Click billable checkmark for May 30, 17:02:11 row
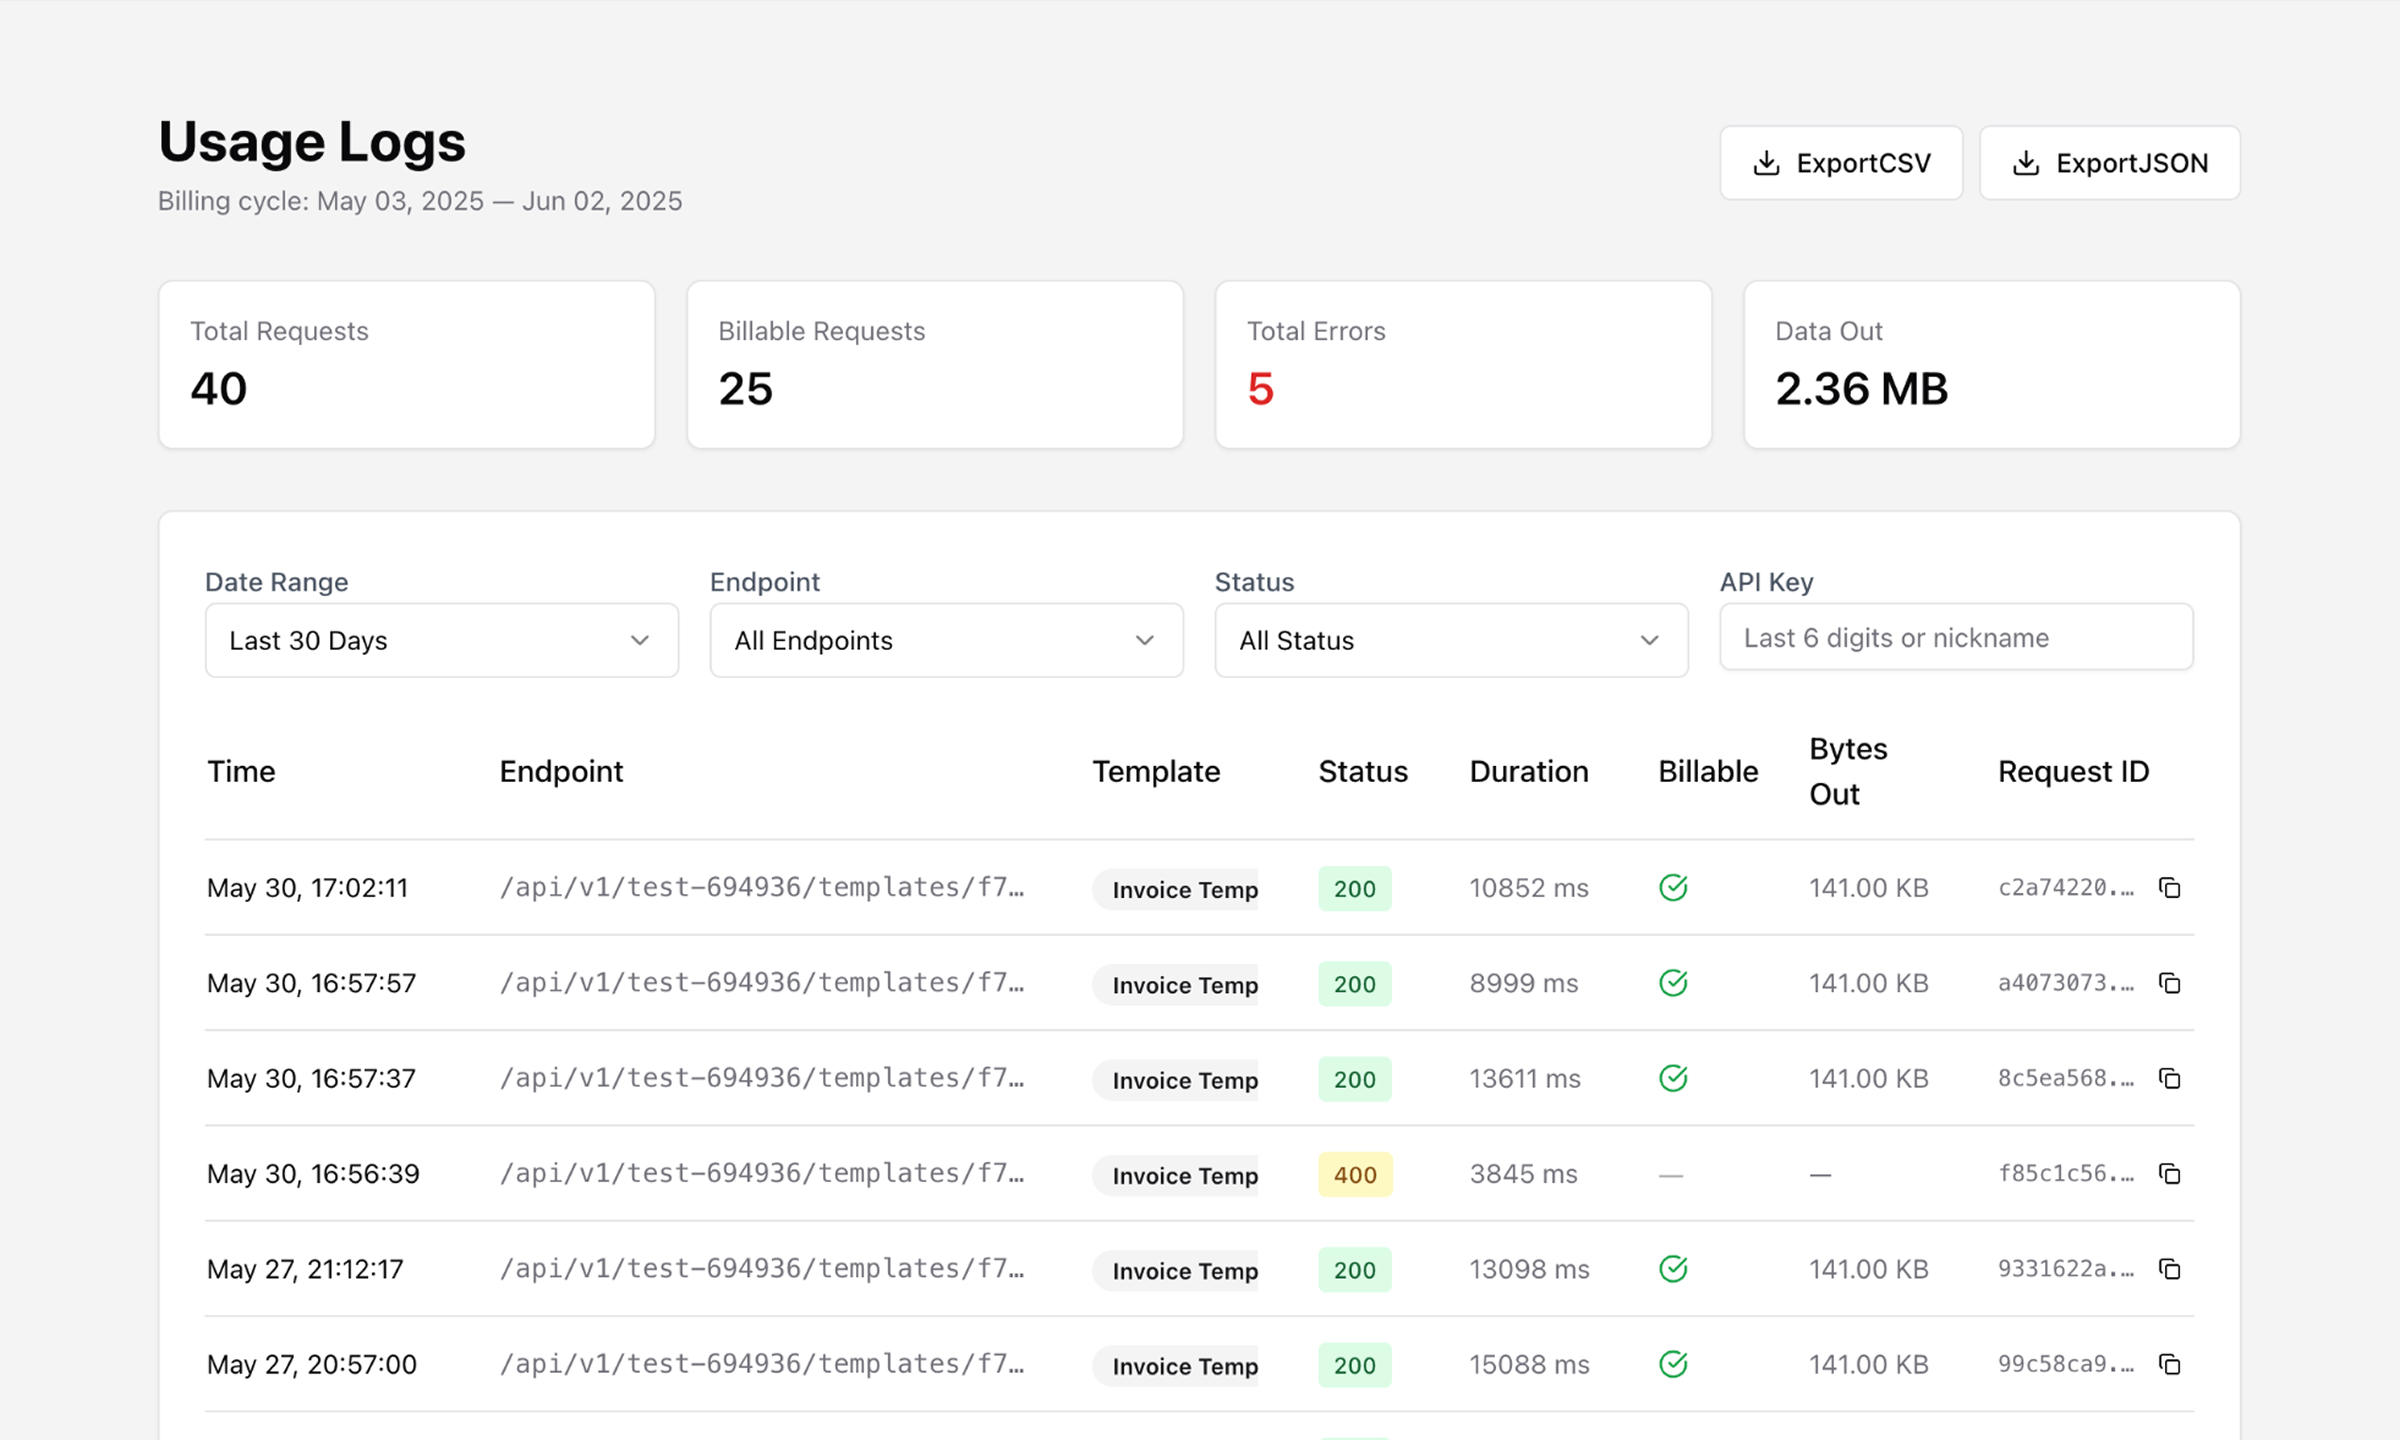 (x=1673, y=887)
